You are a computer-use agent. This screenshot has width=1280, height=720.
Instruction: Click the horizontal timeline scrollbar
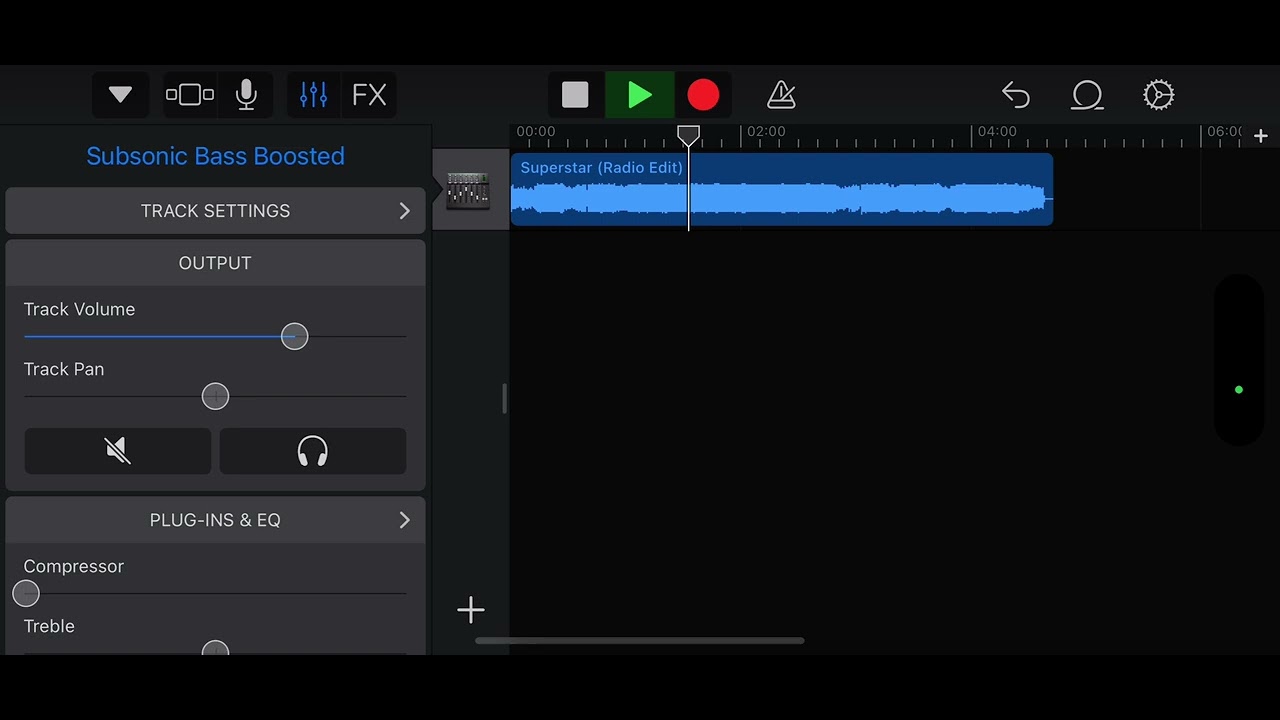[x=640, y=641]
